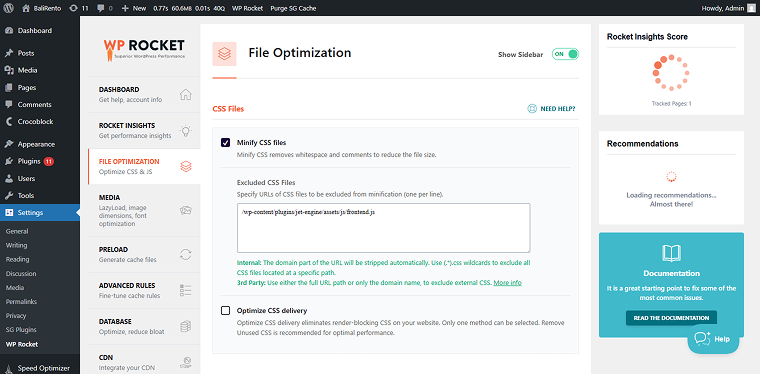Image resolution: width=760 pixels, height=374 pixels.
Task: Open Rocket Insights tab
Action: click(144, 130)
